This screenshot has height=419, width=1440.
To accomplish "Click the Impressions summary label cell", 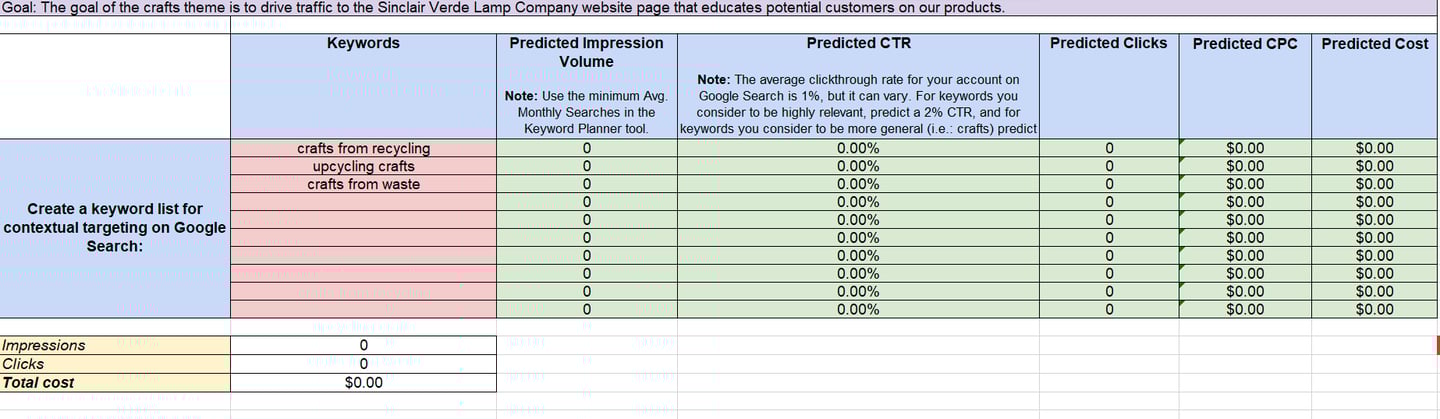I will tap(115, 345).
